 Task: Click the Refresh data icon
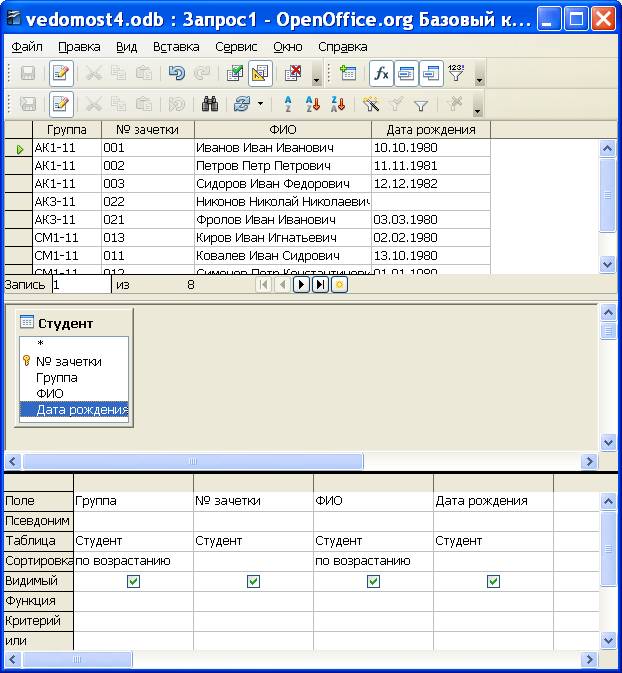click(x=241, y=104)
